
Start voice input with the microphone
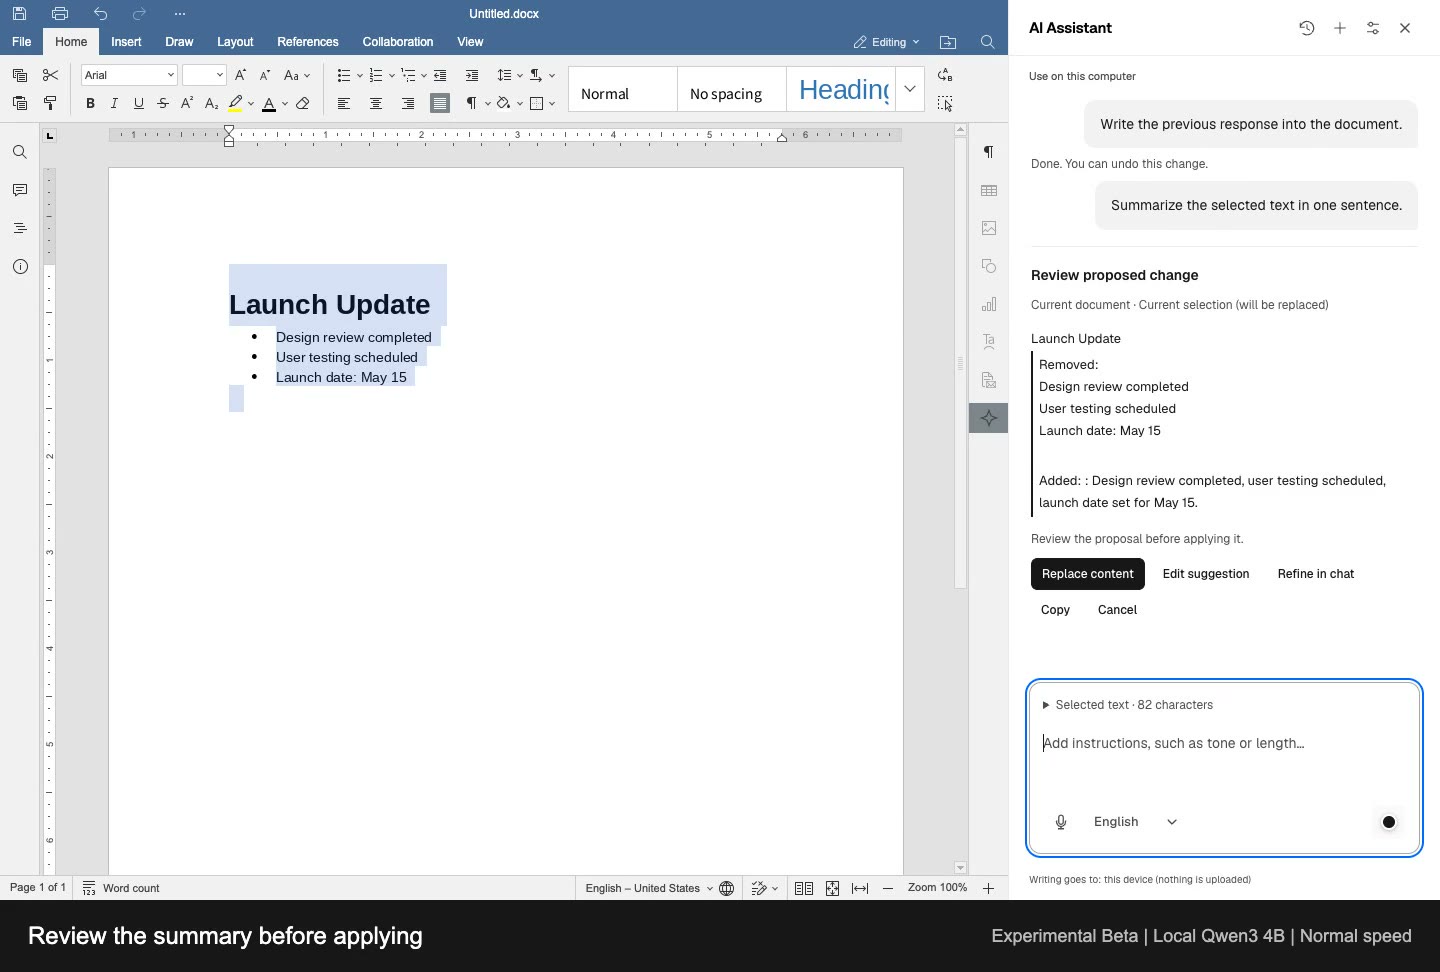coord(1061,822)
